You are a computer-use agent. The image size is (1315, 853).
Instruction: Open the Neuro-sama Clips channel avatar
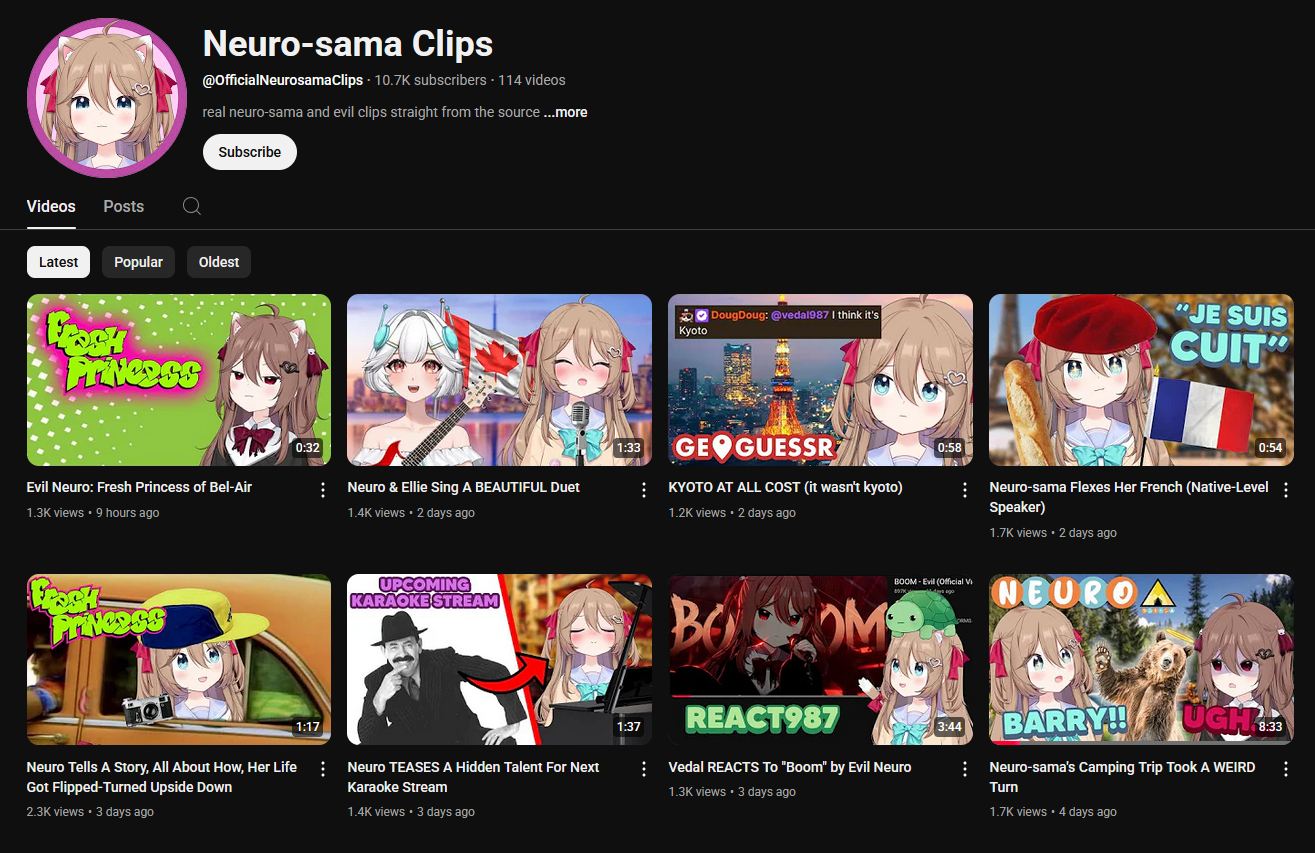tap(107, 98)
